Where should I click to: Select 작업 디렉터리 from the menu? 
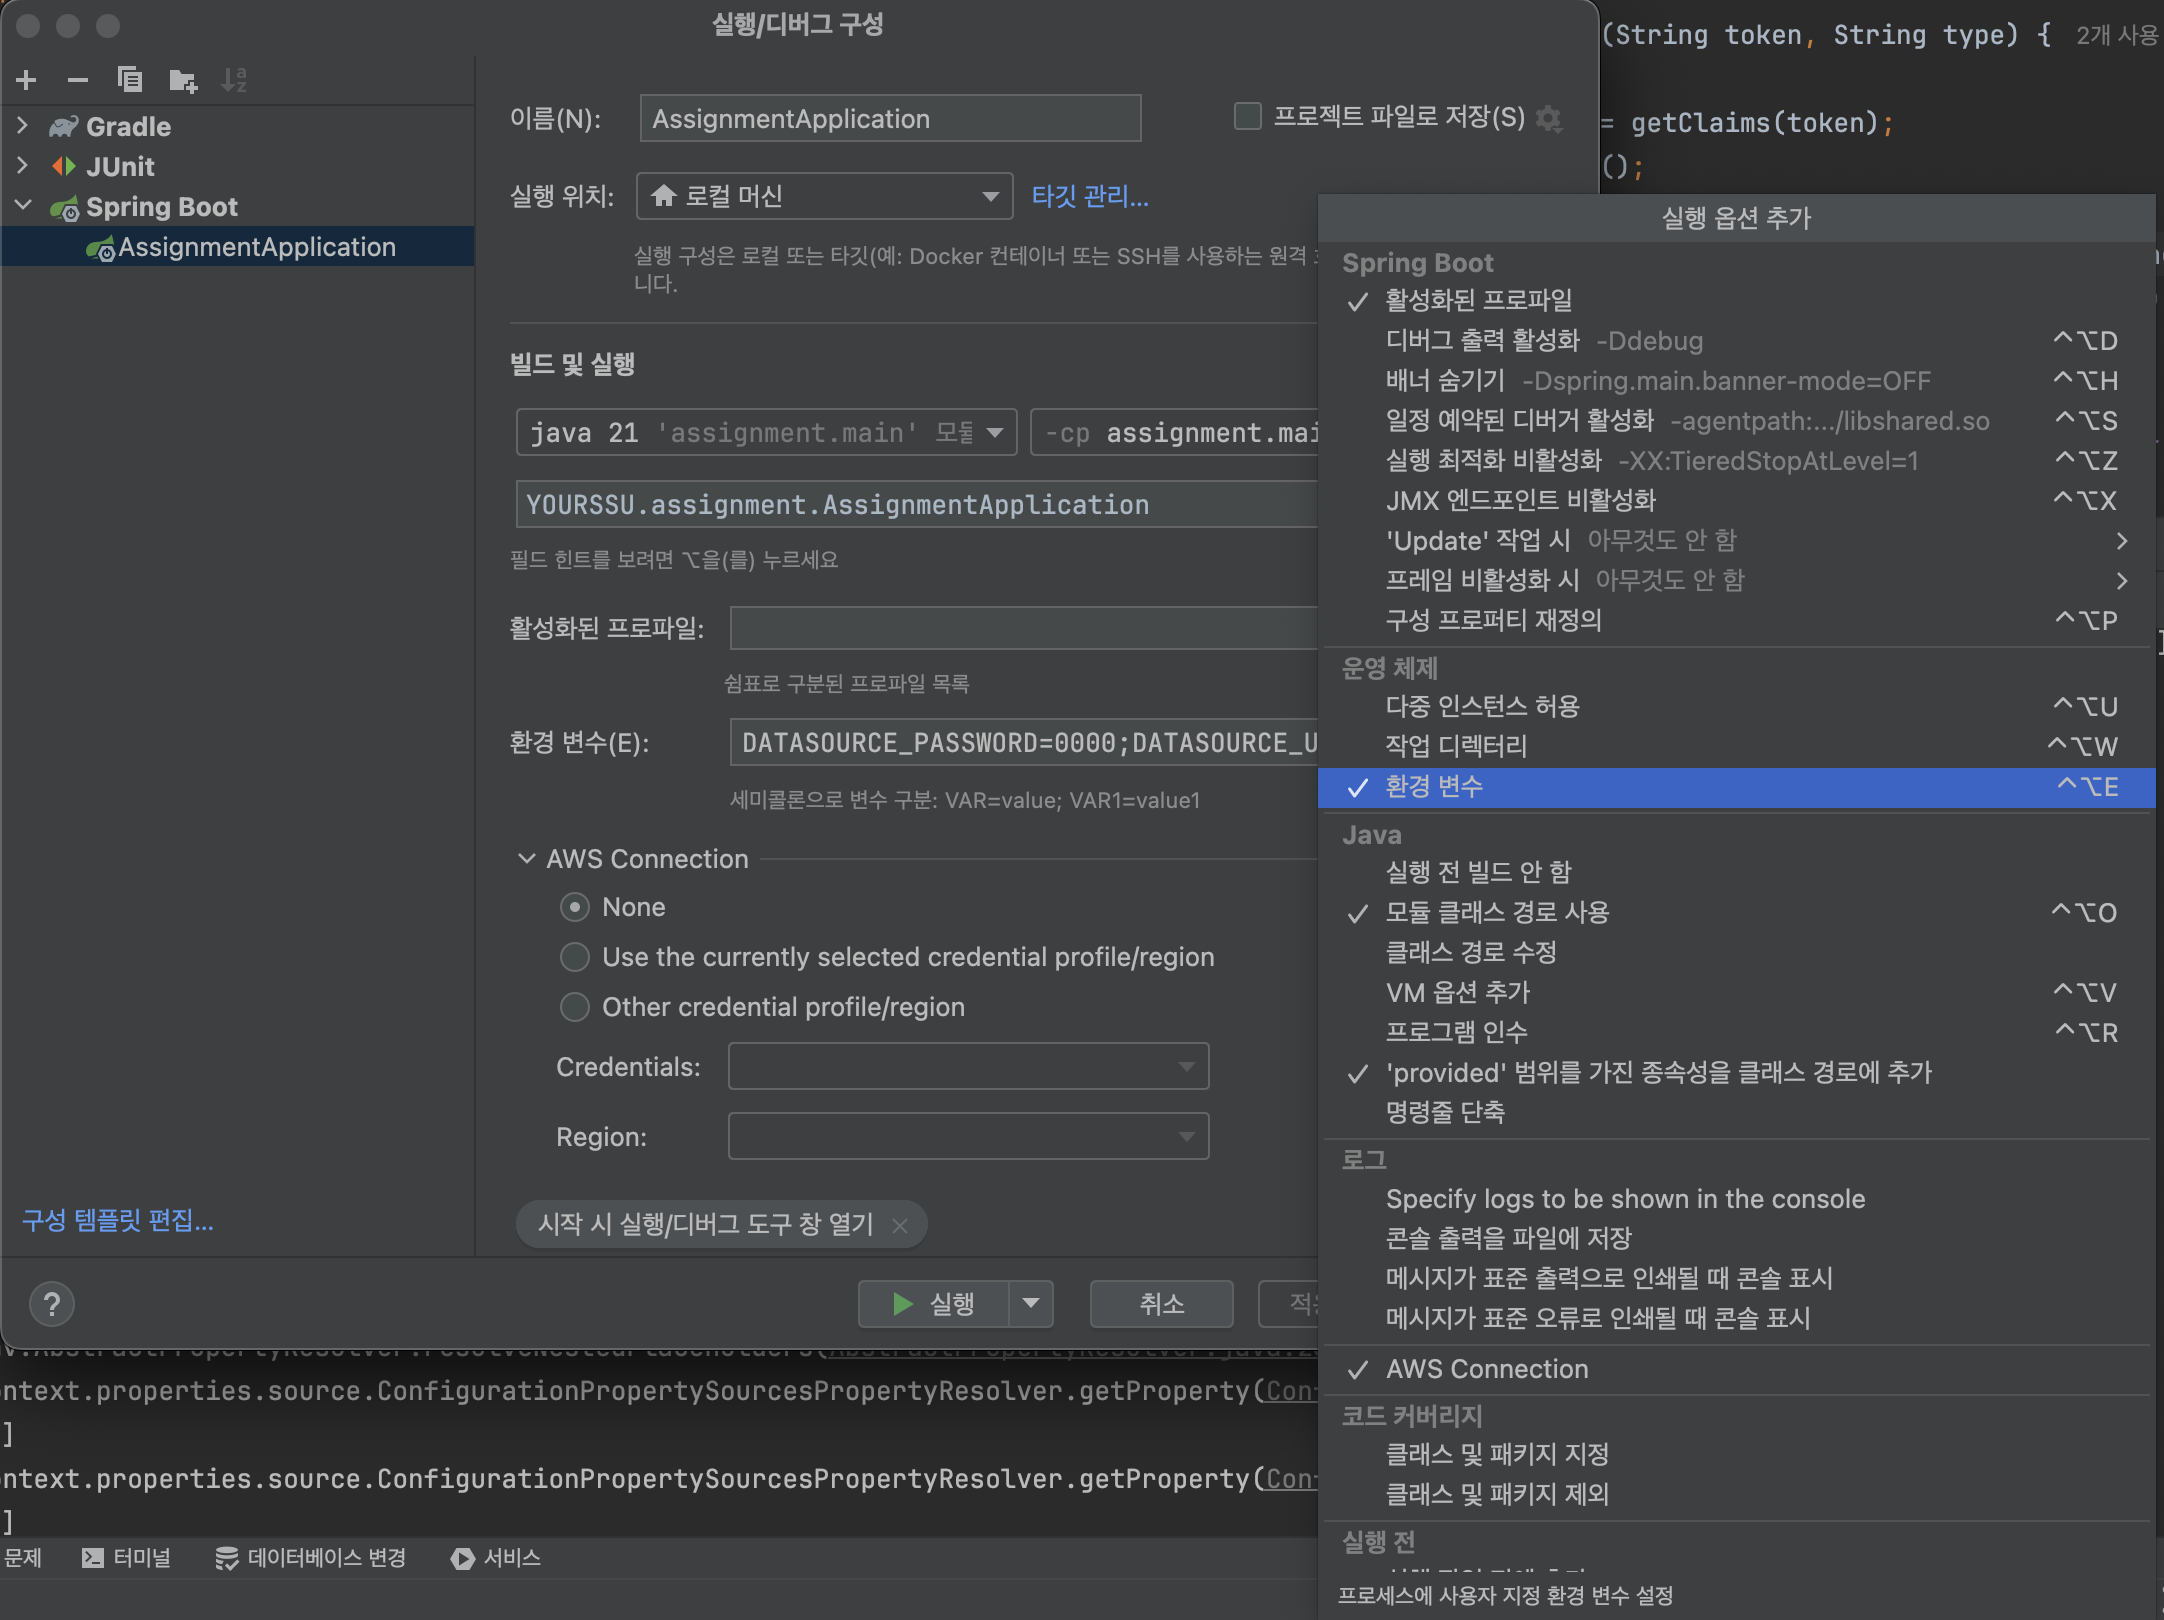coord(1456,746)
